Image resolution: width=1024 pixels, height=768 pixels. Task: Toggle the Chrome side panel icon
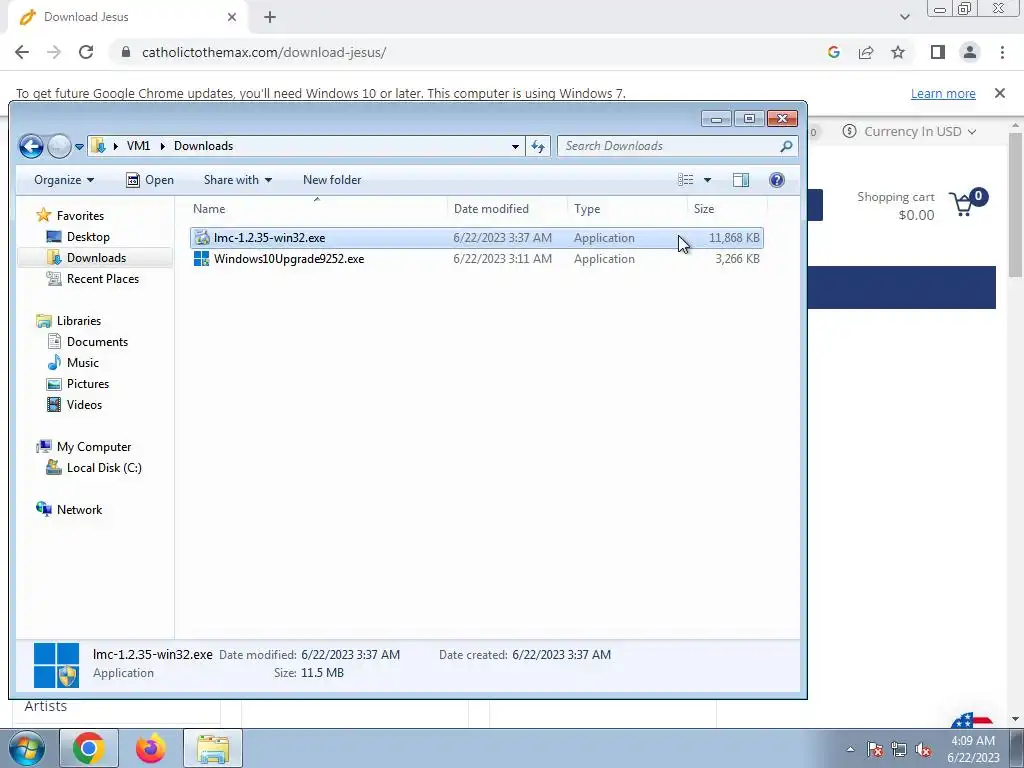pos(938,52)
